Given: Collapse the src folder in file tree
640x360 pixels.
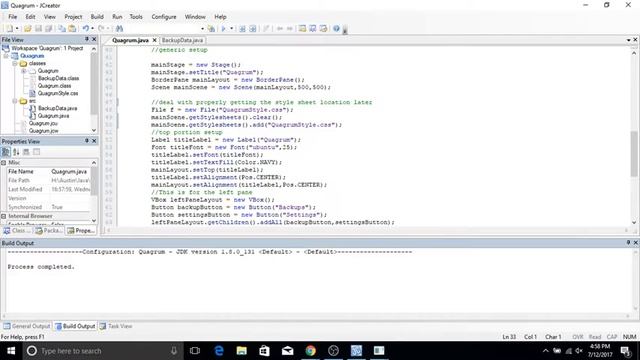Looking at the screenshot, I should [15, 101].
